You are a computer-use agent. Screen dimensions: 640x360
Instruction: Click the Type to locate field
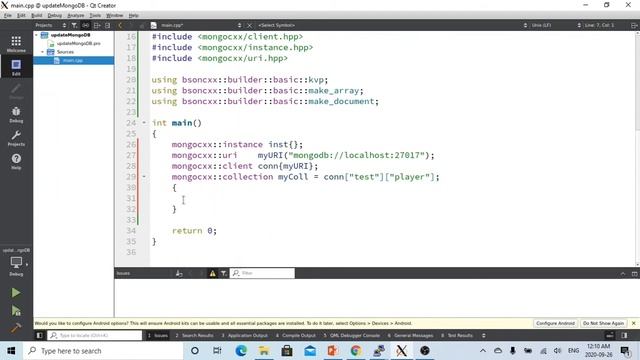95,336
